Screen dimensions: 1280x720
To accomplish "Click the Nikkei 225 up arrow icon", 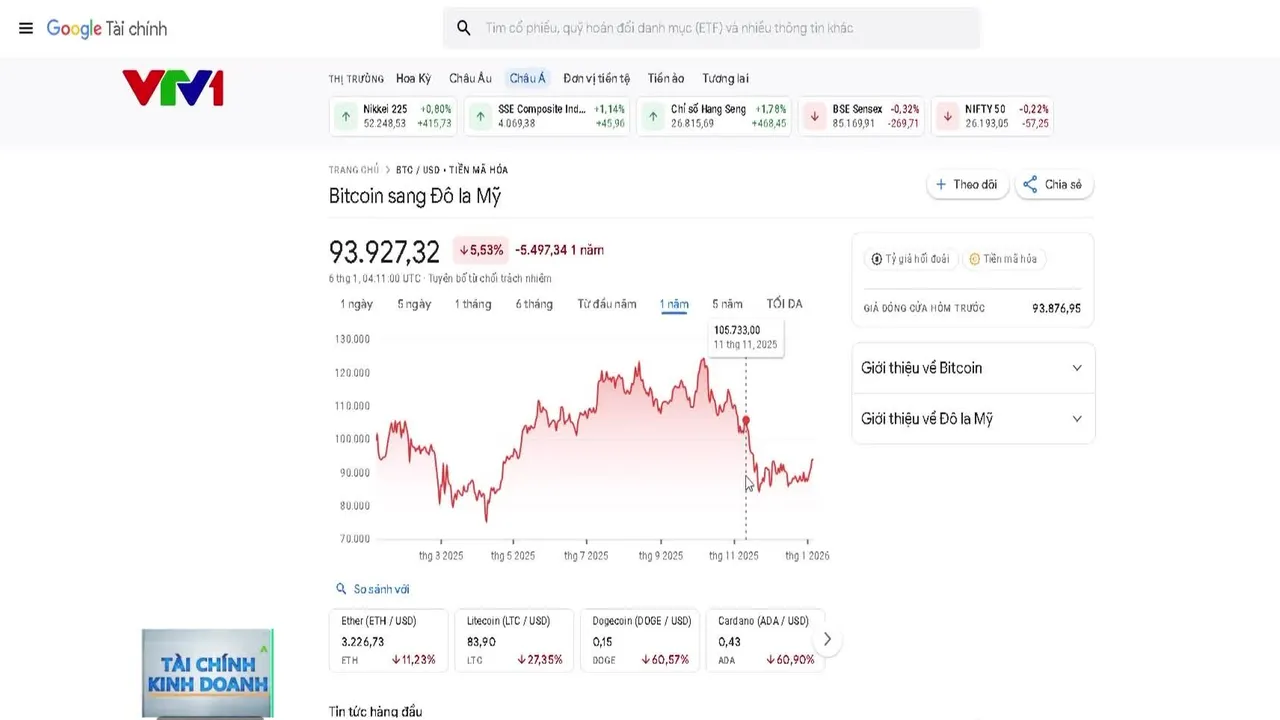I will 346,116.
